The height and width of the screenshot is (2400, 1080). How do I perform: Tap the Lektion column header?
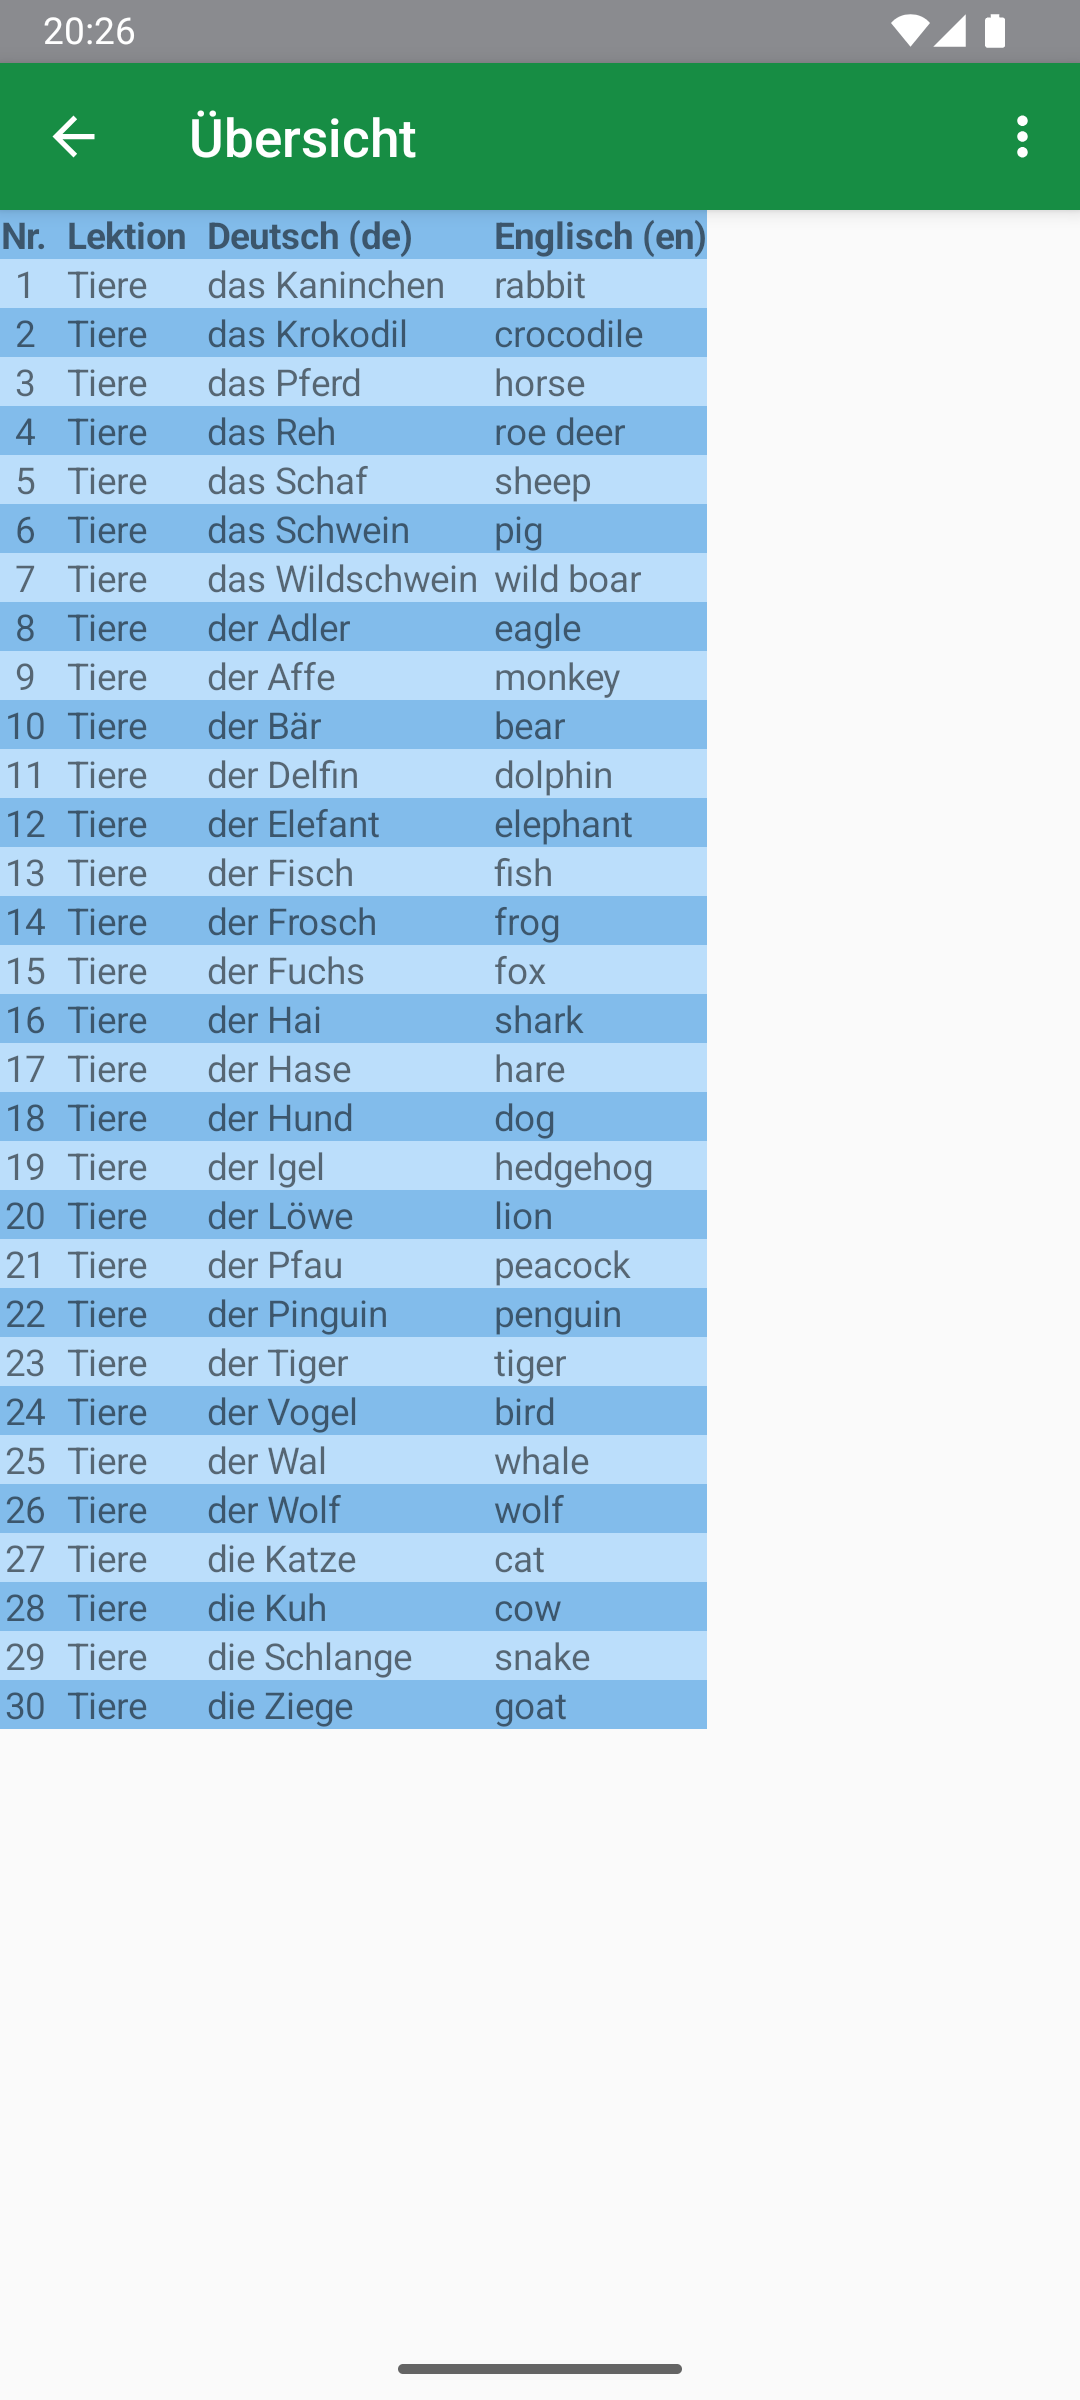126,236
